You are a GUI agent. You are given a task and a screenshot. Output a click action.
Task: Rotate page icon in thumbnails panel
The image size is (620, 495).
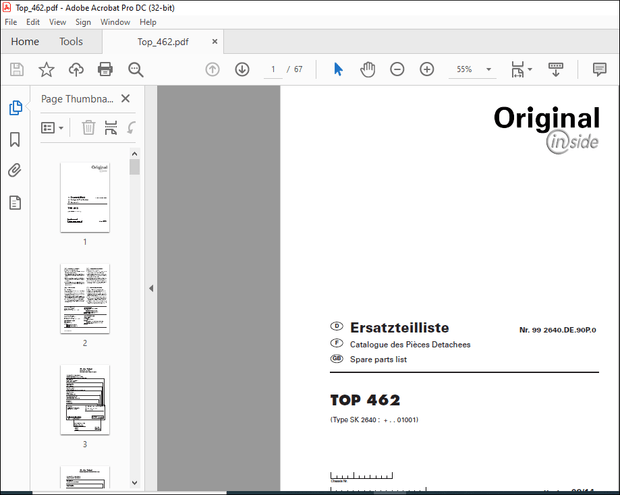pyautogui.click(x=131, y=128)
